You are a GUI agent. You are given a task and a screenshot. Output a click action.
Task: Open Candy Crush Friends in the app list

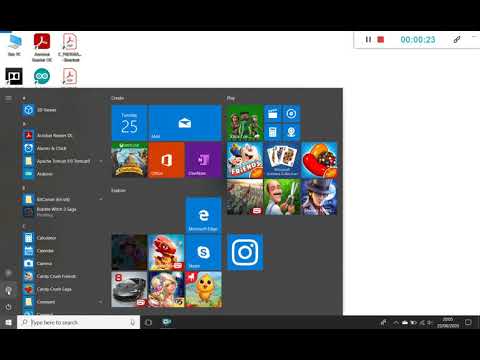click(62, 276)
